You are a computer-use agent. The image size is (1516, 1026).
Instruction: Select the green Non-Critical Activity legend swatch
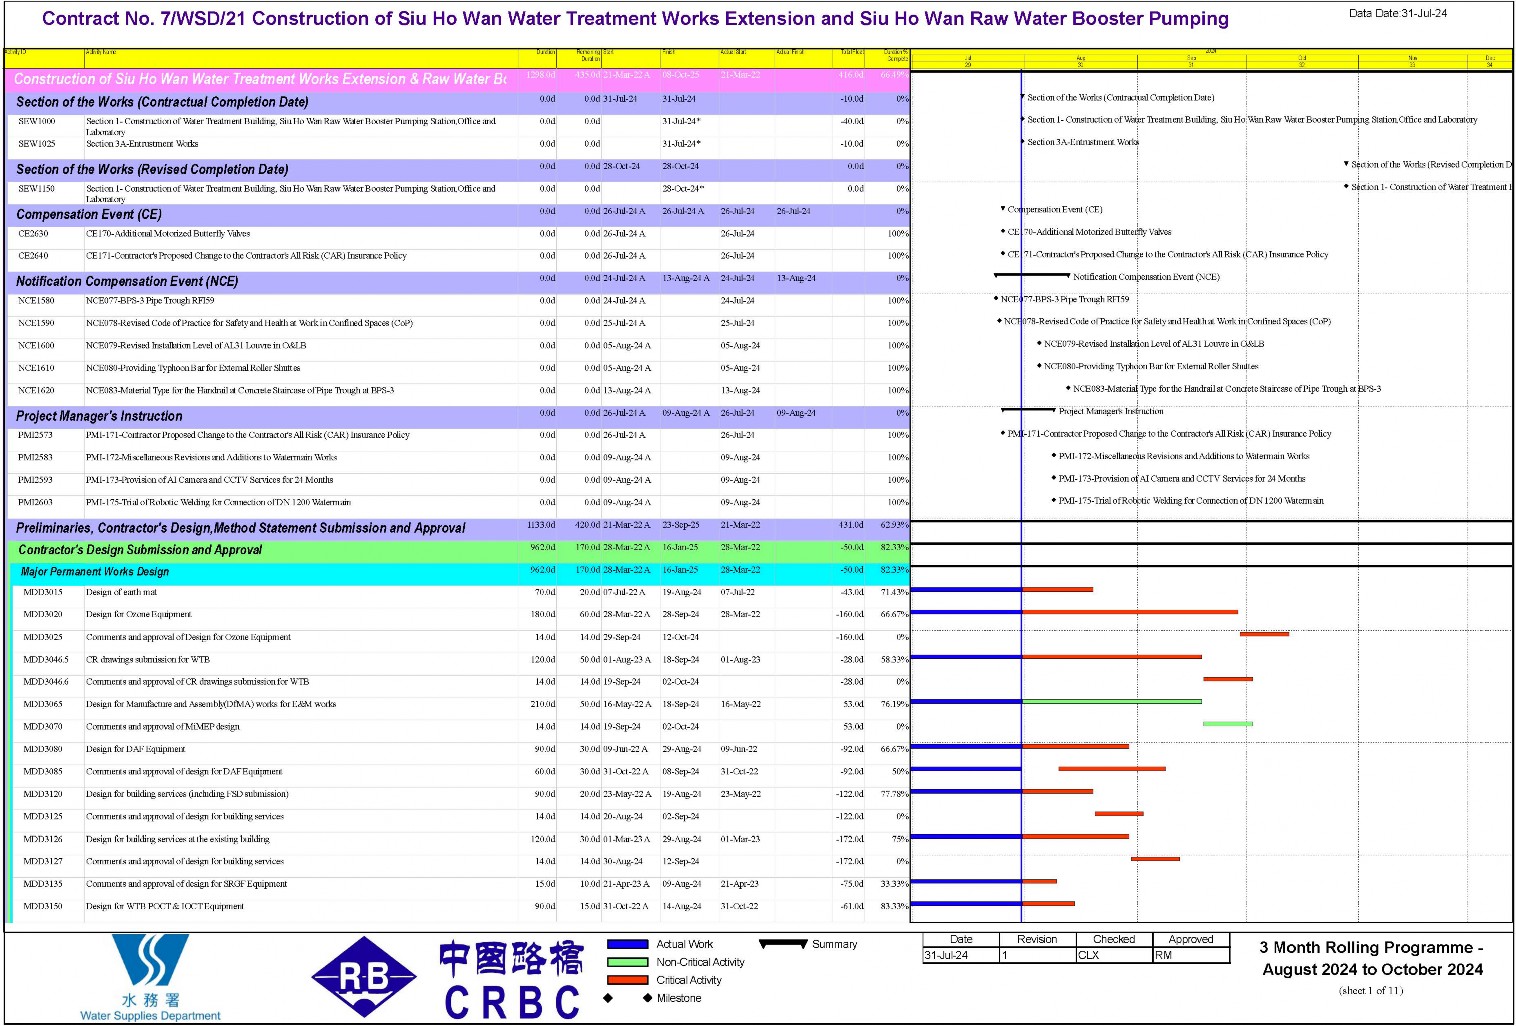627,962
